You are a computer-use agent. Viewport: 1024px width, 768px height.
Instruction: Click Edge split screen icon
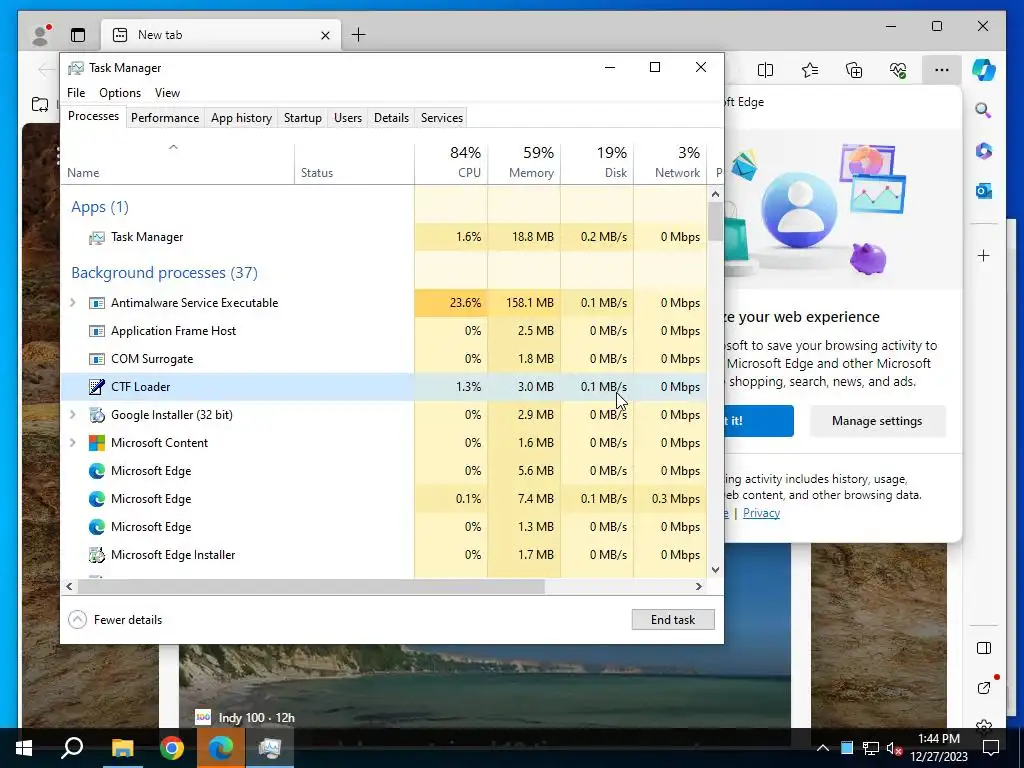[765, 70]
